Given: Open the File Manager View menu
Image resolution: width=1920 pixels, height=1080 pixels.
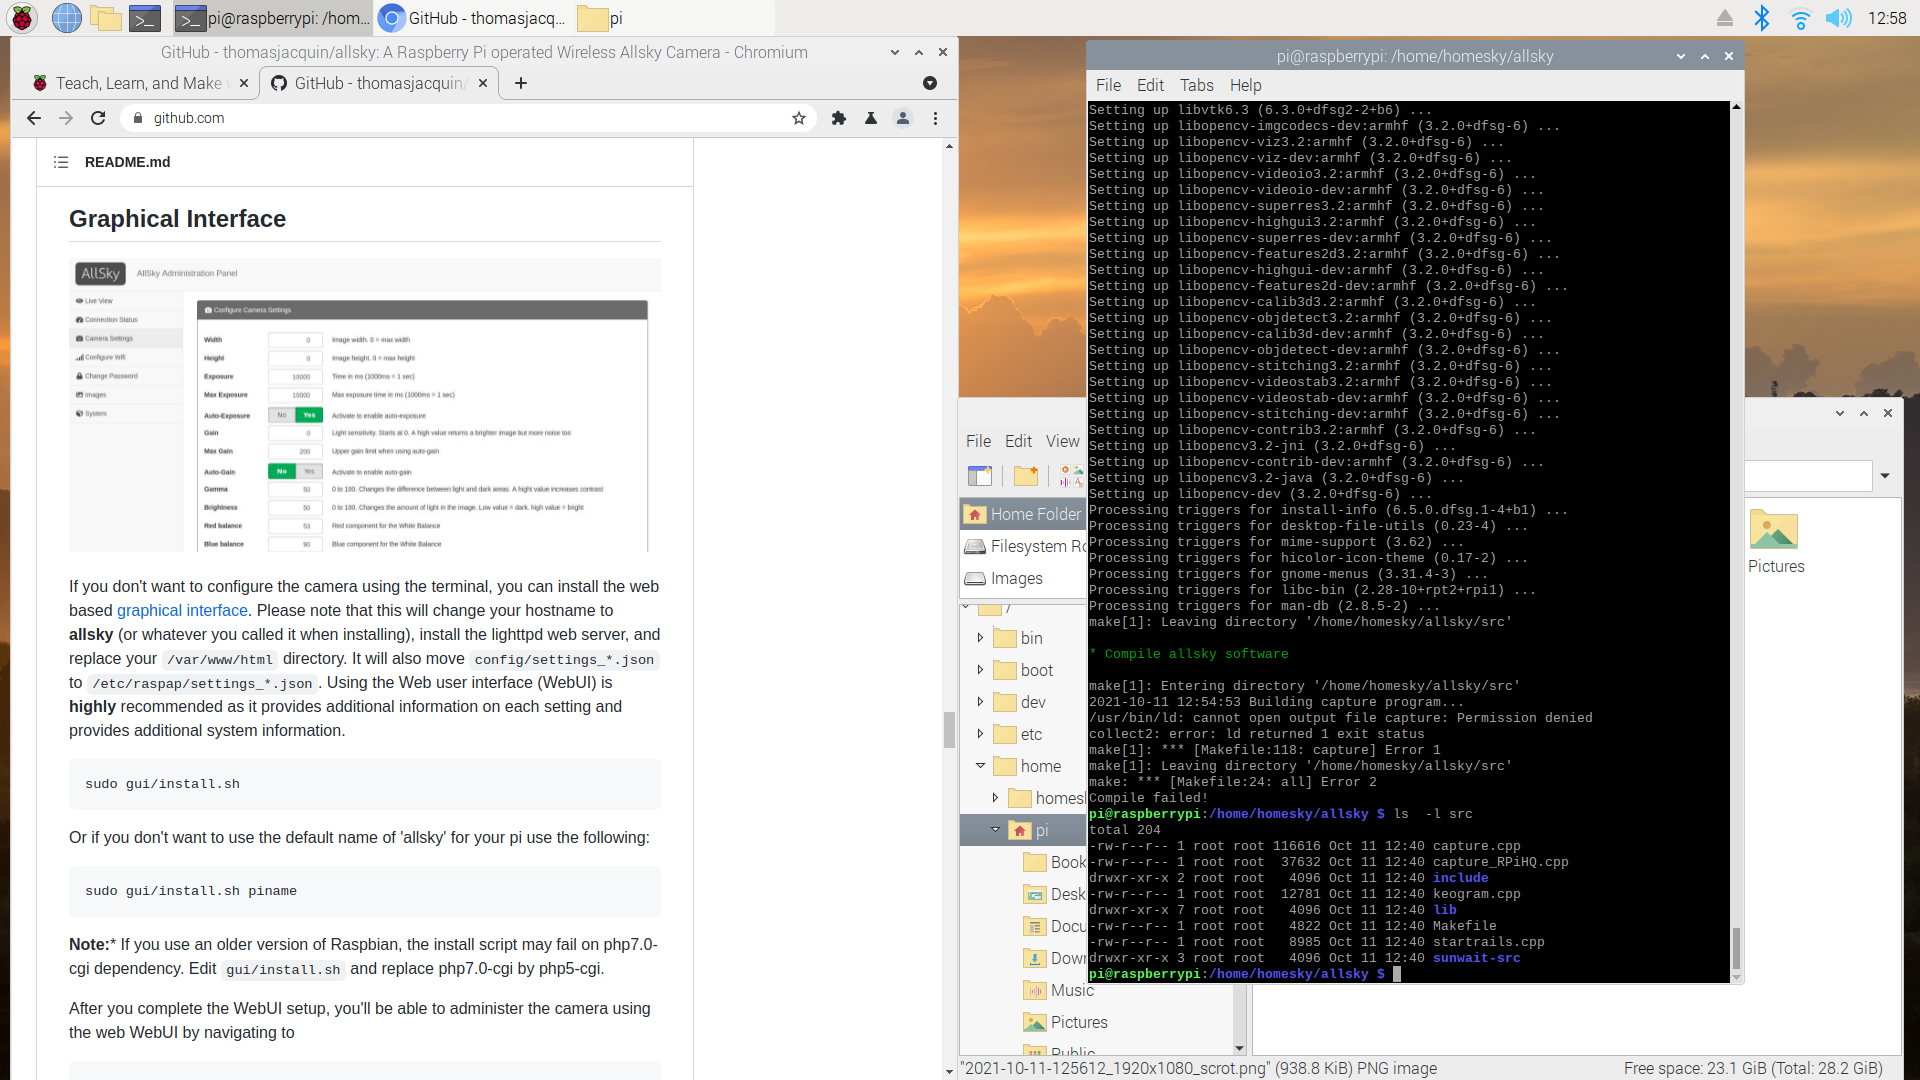Looking at the screenshot, I should (1062, 441).
